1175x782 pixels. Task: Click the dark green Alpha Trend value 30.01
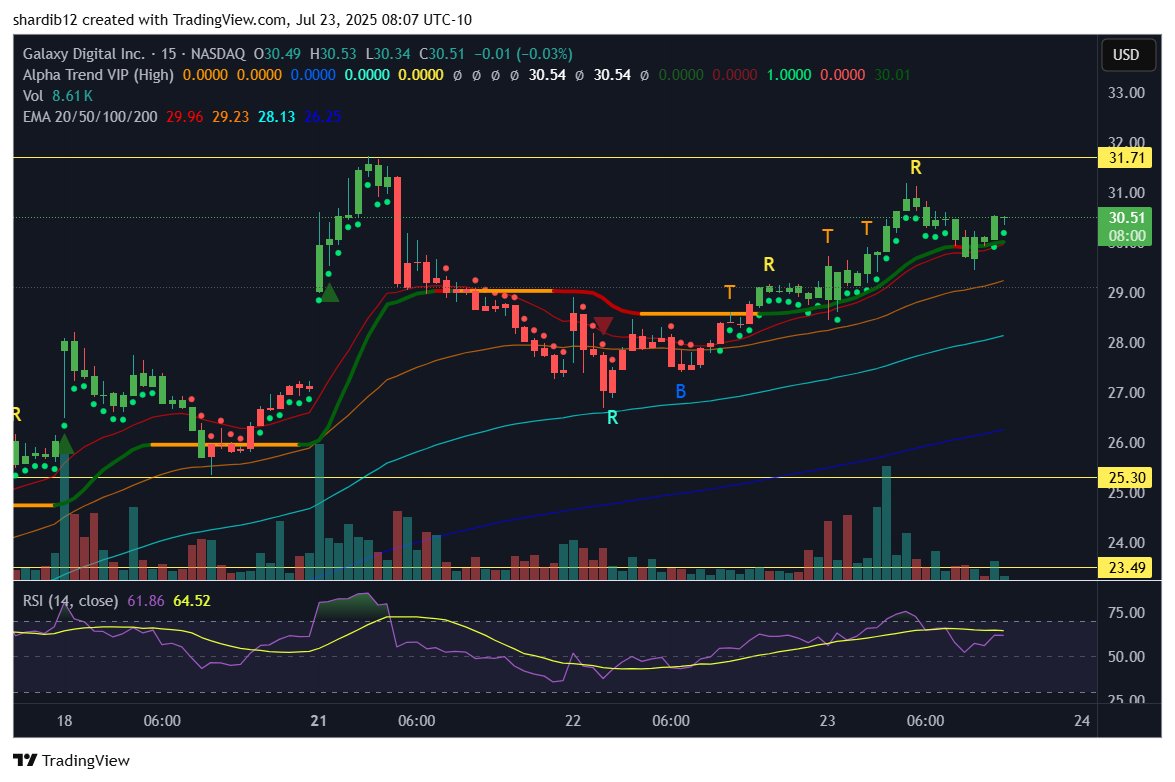pyautogui.click(x=892, y=75)
